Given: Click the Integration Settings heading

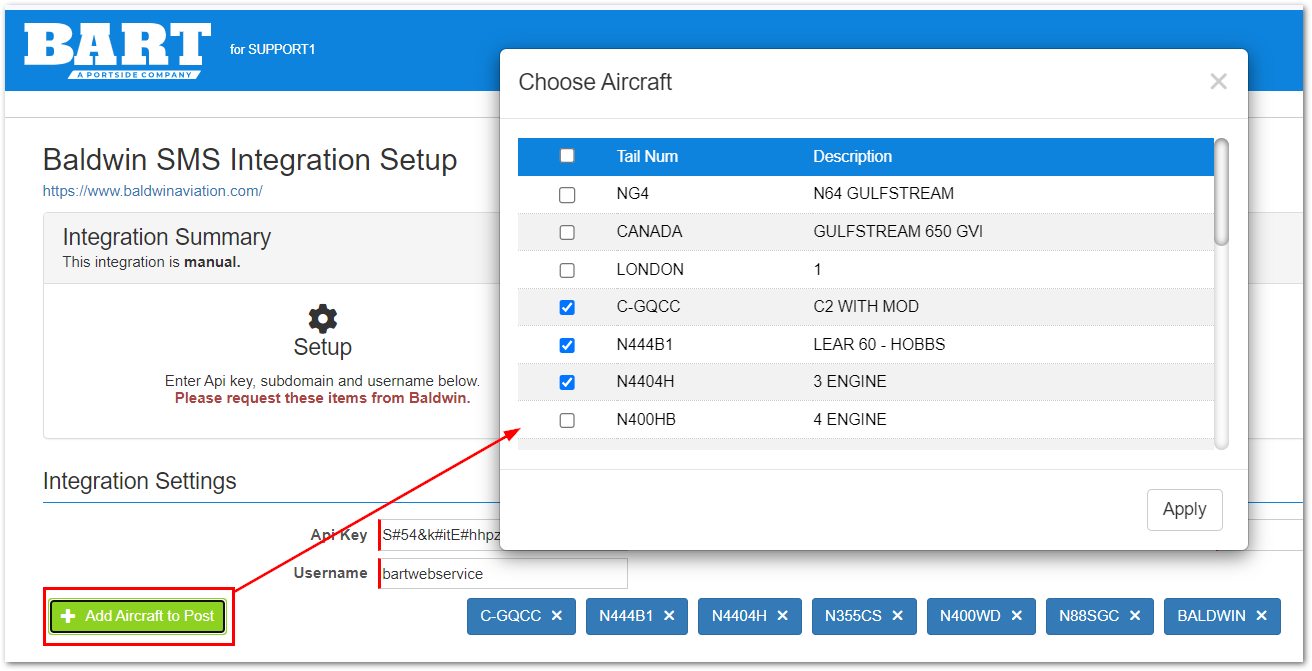Looking at the screenshot, I should click(140, 481).
